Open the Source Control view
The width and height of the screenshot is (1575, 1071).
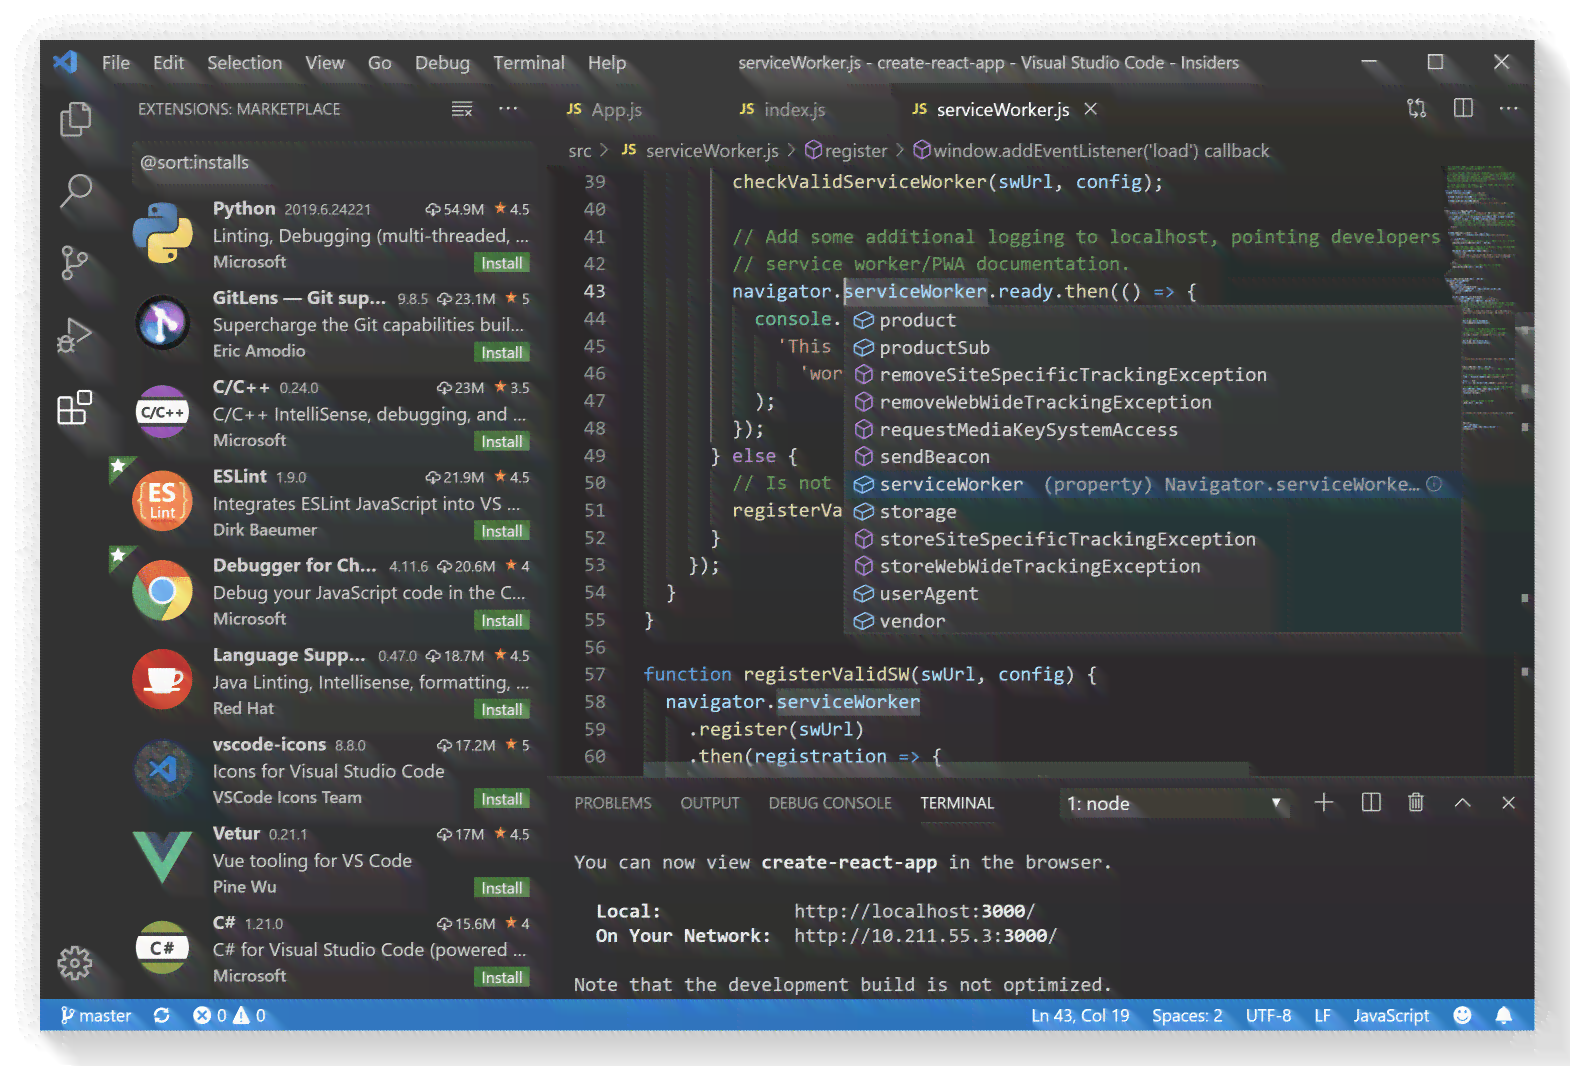pos(75,263)
